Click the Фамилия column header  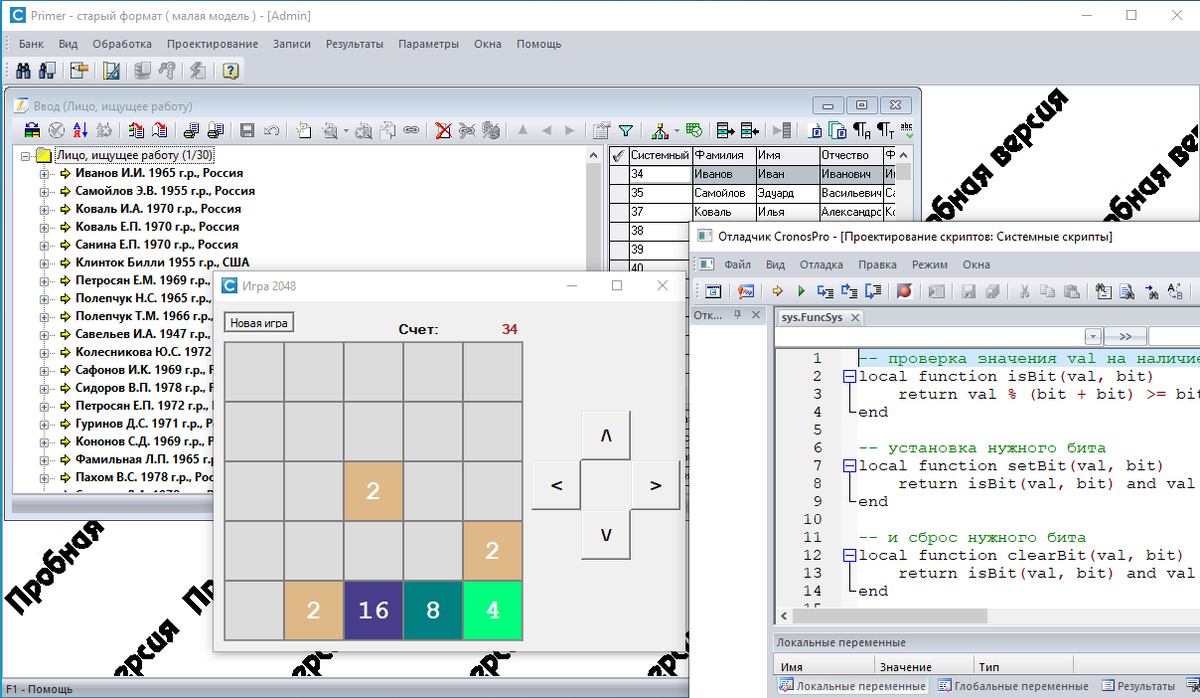(723, 155)
